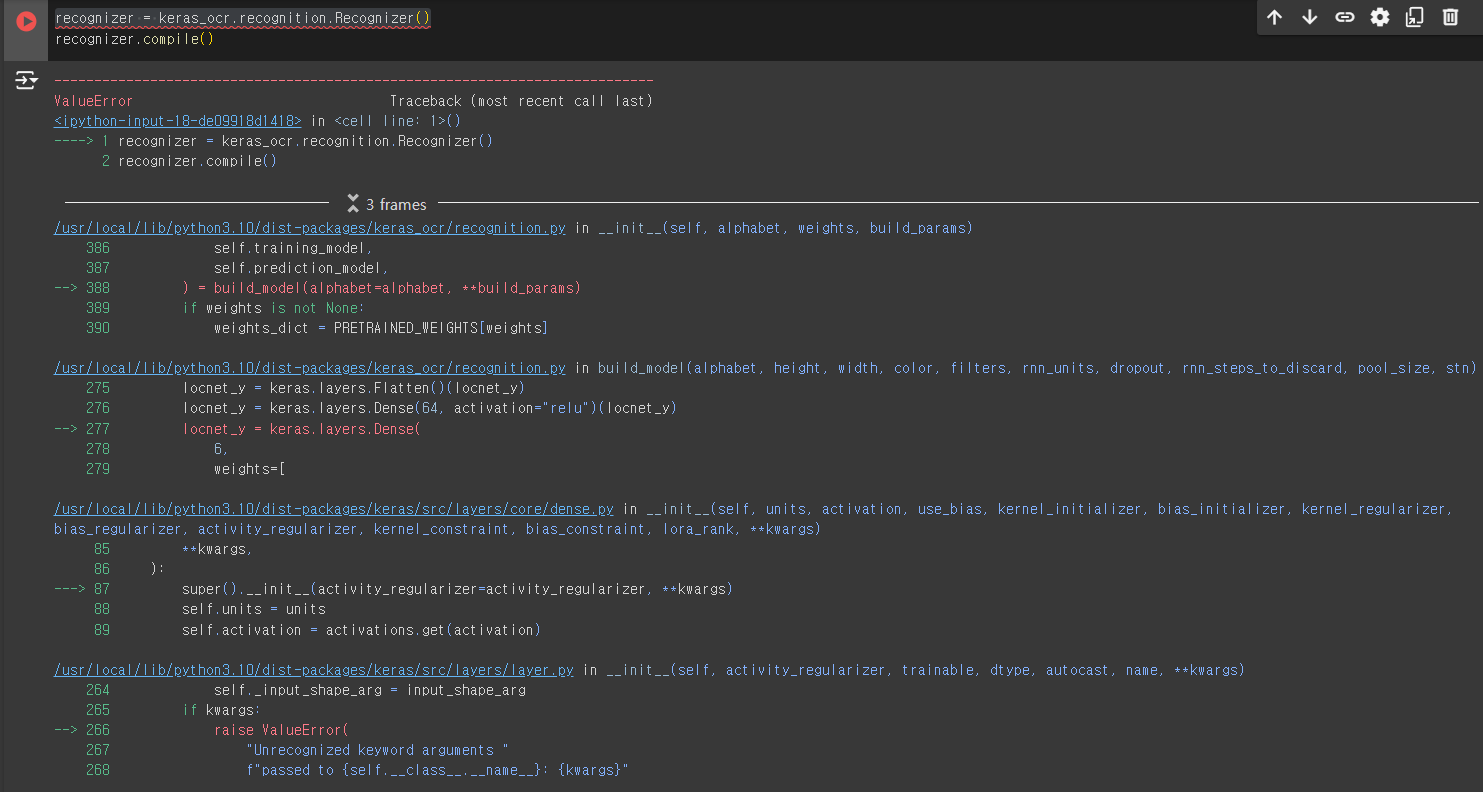Click line 89 activations.get(activation) text
The width and height of the screenshot is (1483, 792).
click(x=433, y=630)
